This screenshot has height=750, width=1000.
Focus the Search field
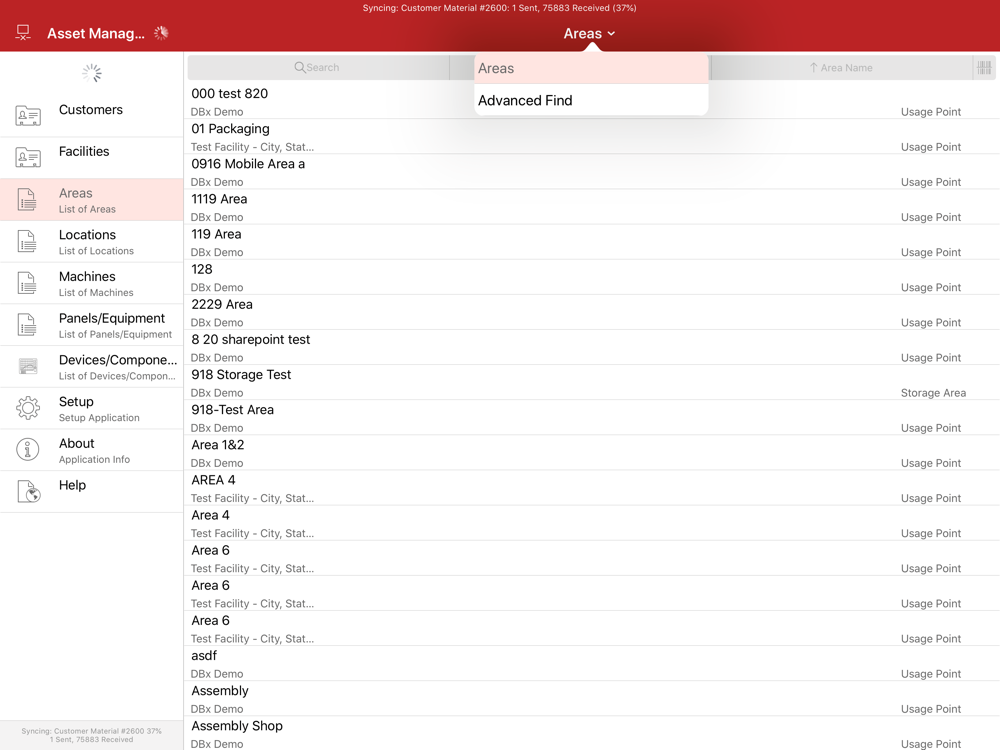pos(318,67)
